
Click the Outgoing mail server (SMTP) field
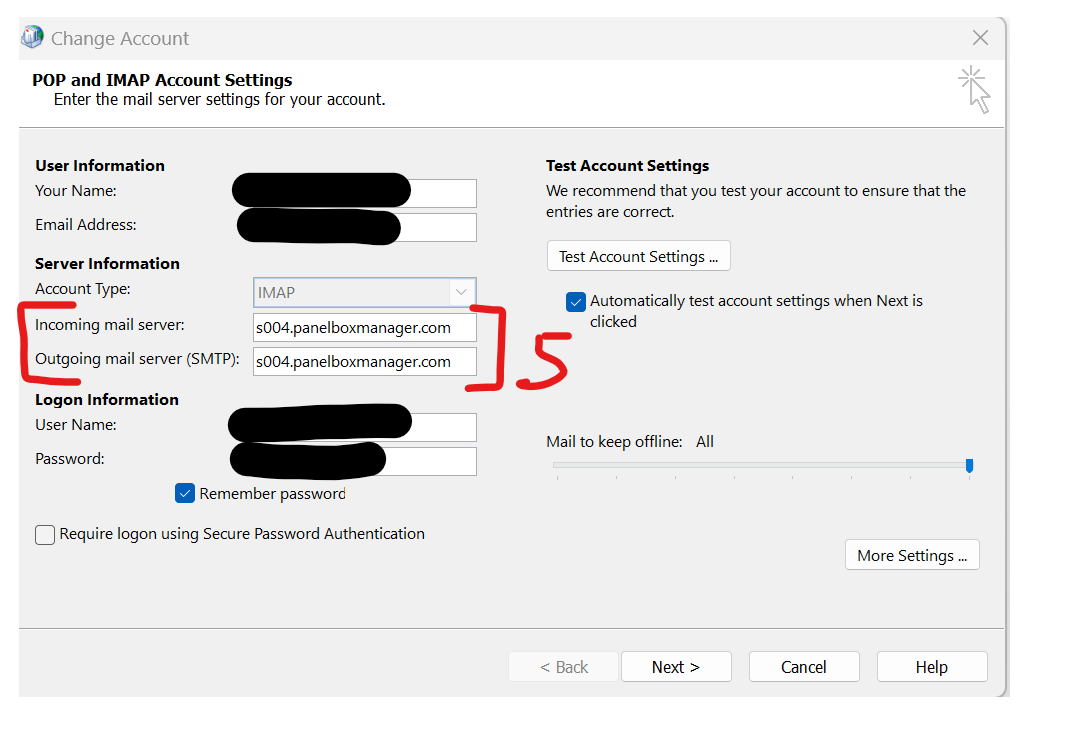point(364,362)
